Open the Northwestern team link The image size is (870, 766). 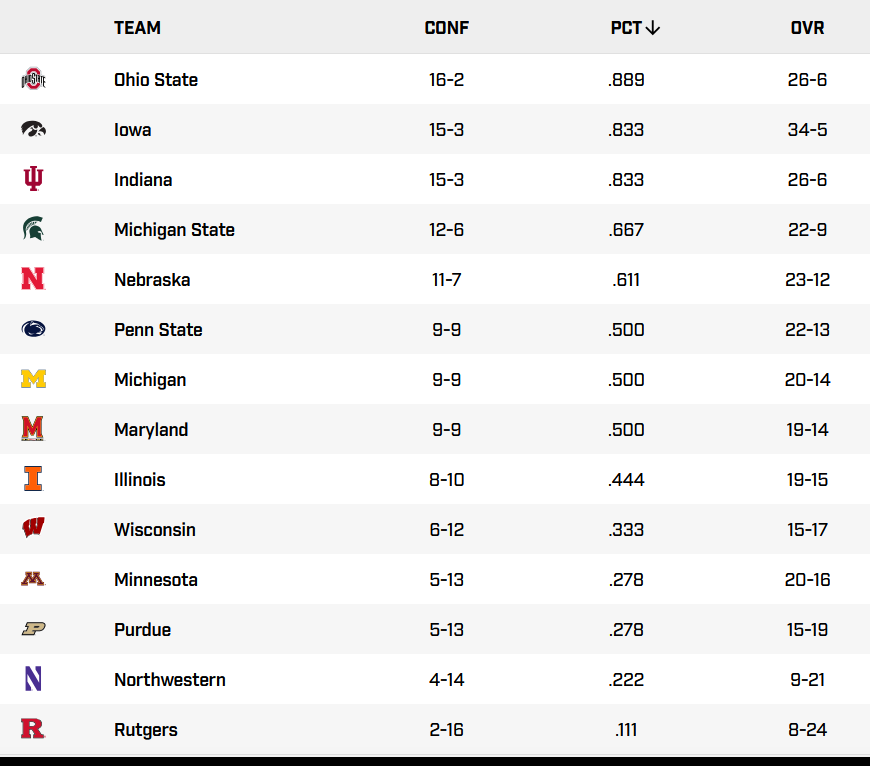170,680
